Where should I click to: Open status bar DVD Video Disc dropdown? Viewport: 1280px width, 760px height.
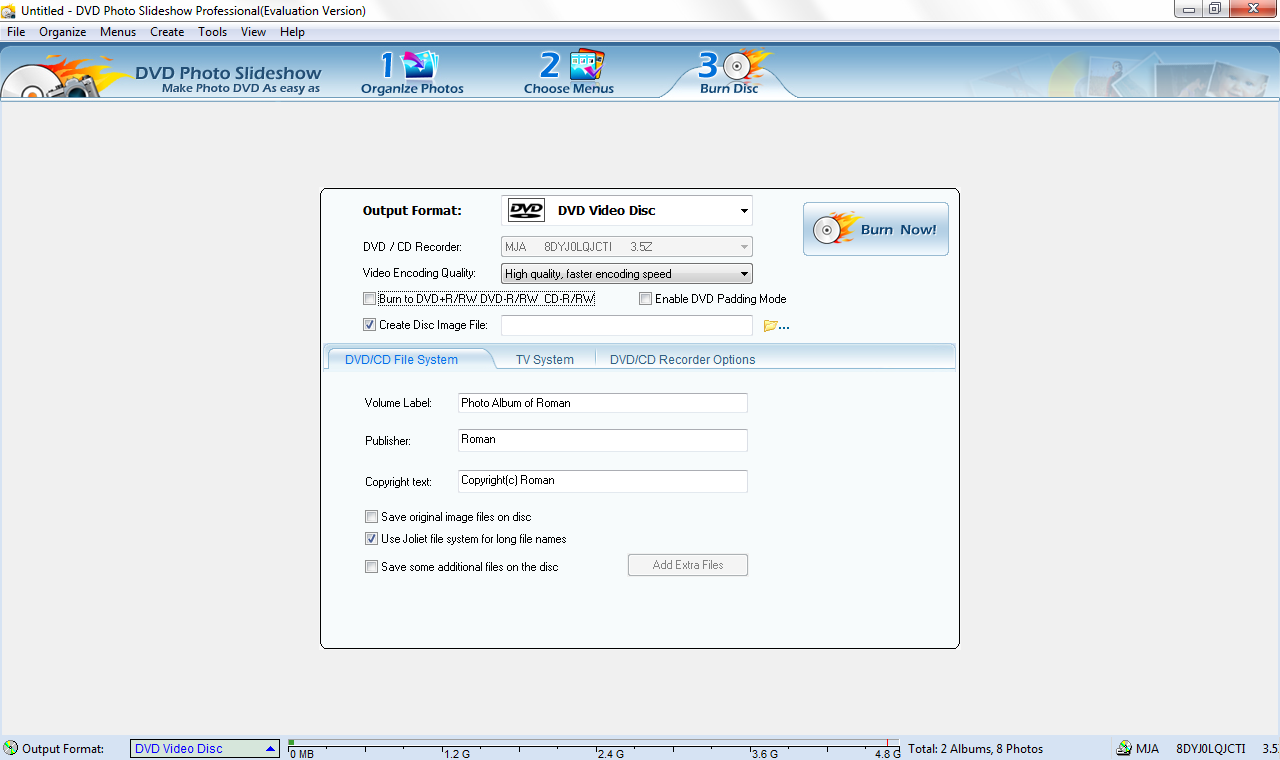[205, 748]
